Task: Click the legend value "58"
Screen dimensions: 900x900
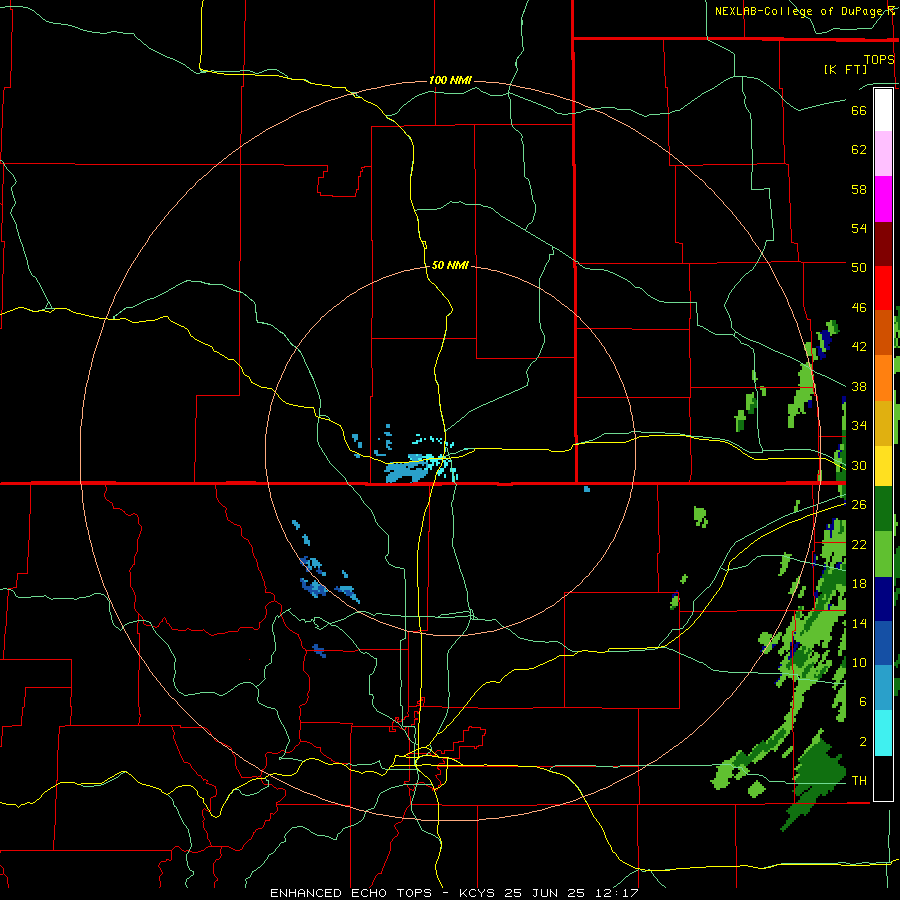Action: point(859,189)
